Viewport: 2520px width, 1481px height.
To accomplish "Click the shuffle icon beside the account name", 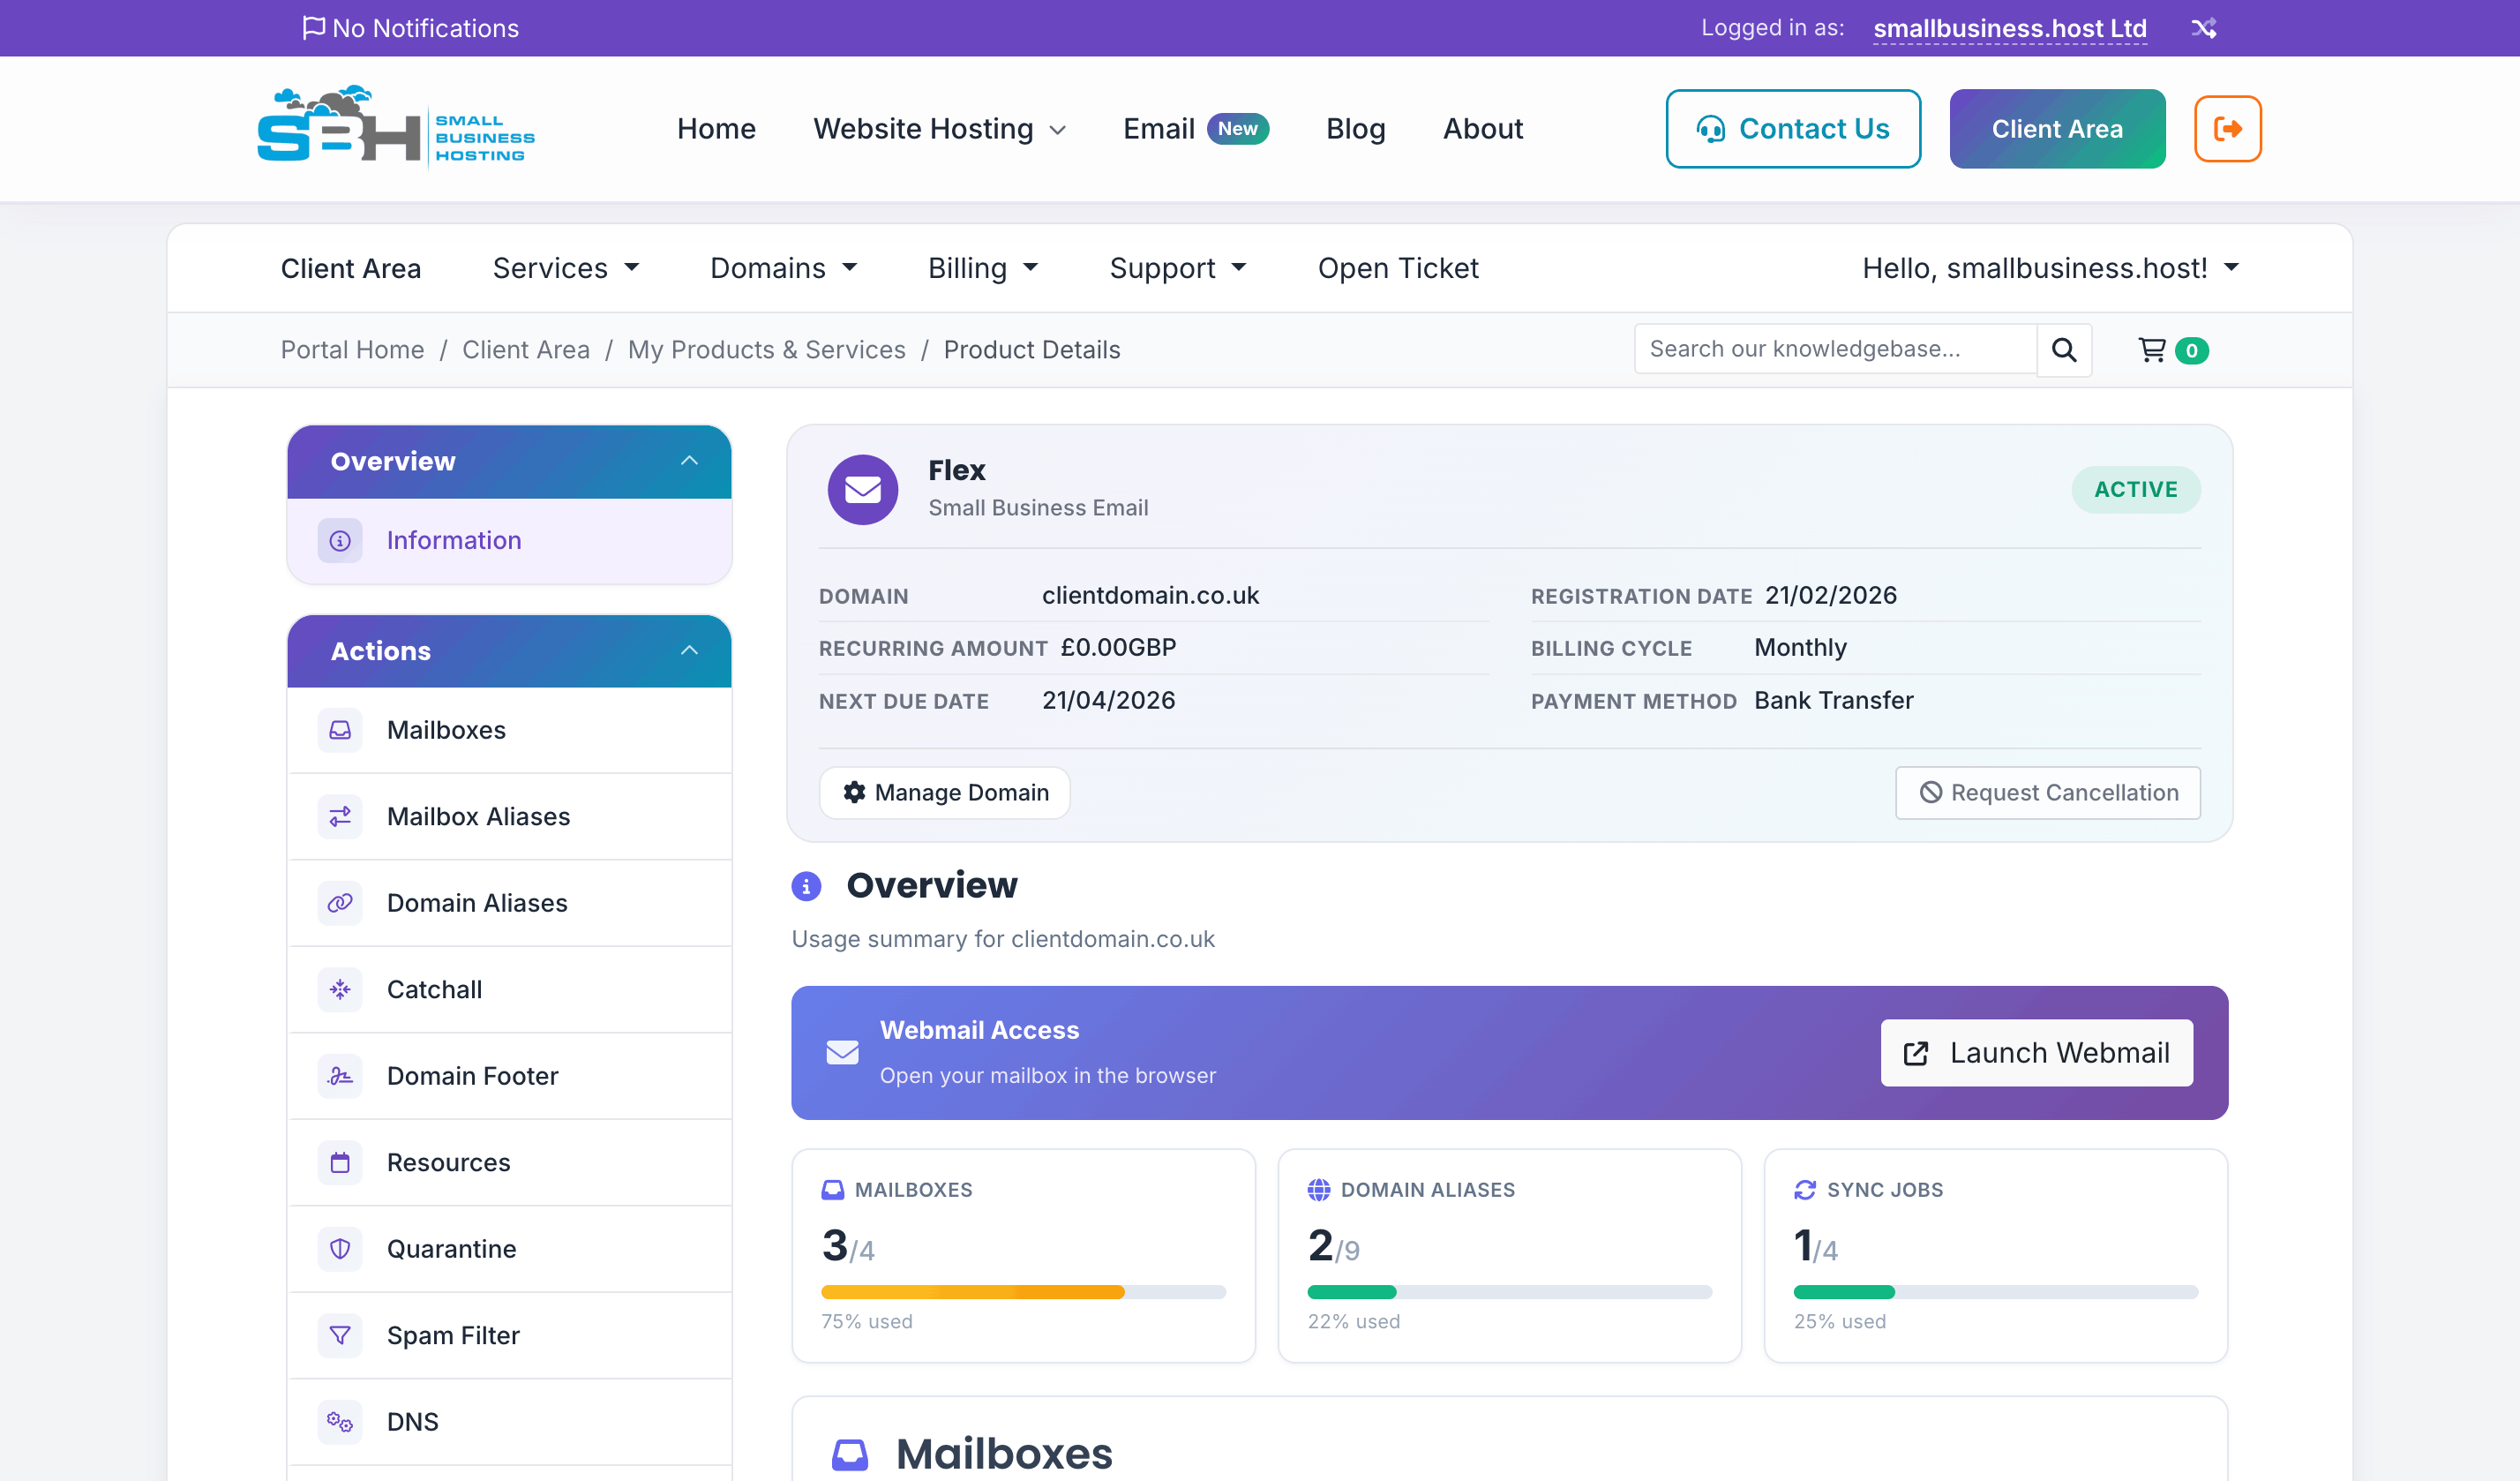I will 2204,28.
